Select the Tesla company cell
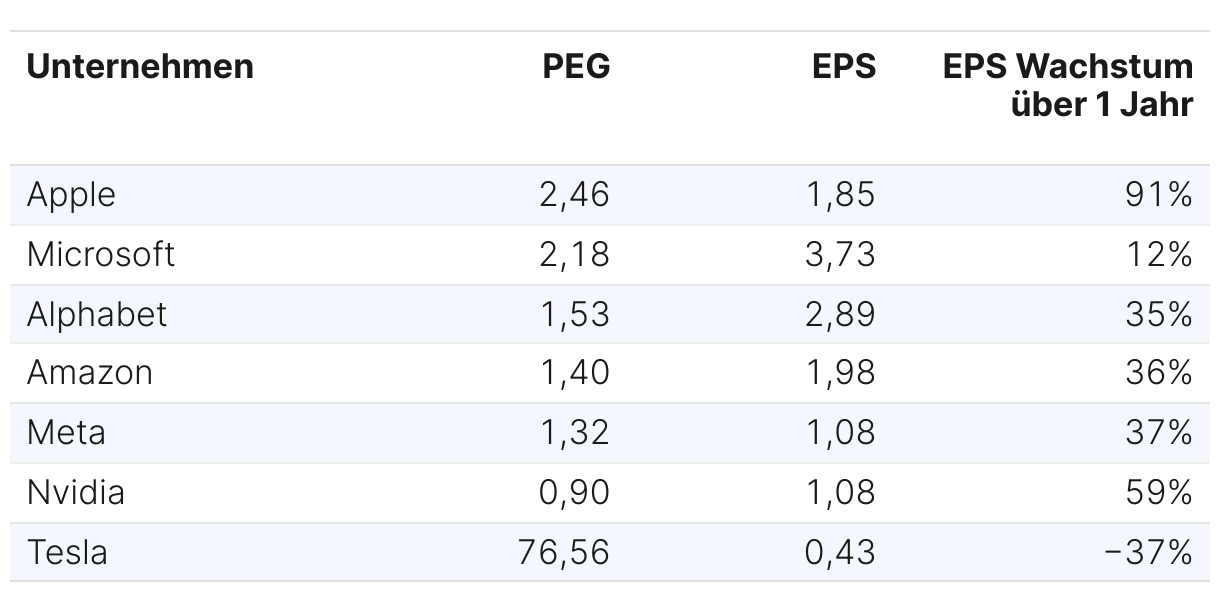Screen dimensions: 1220x594 click(x=67, y=552)
